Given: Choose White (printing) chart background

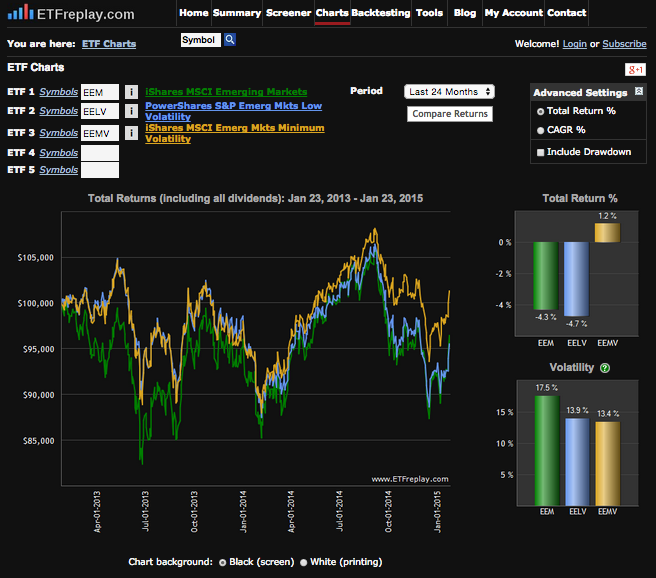Looking at the screenshot, I should [x=304, y=563].
